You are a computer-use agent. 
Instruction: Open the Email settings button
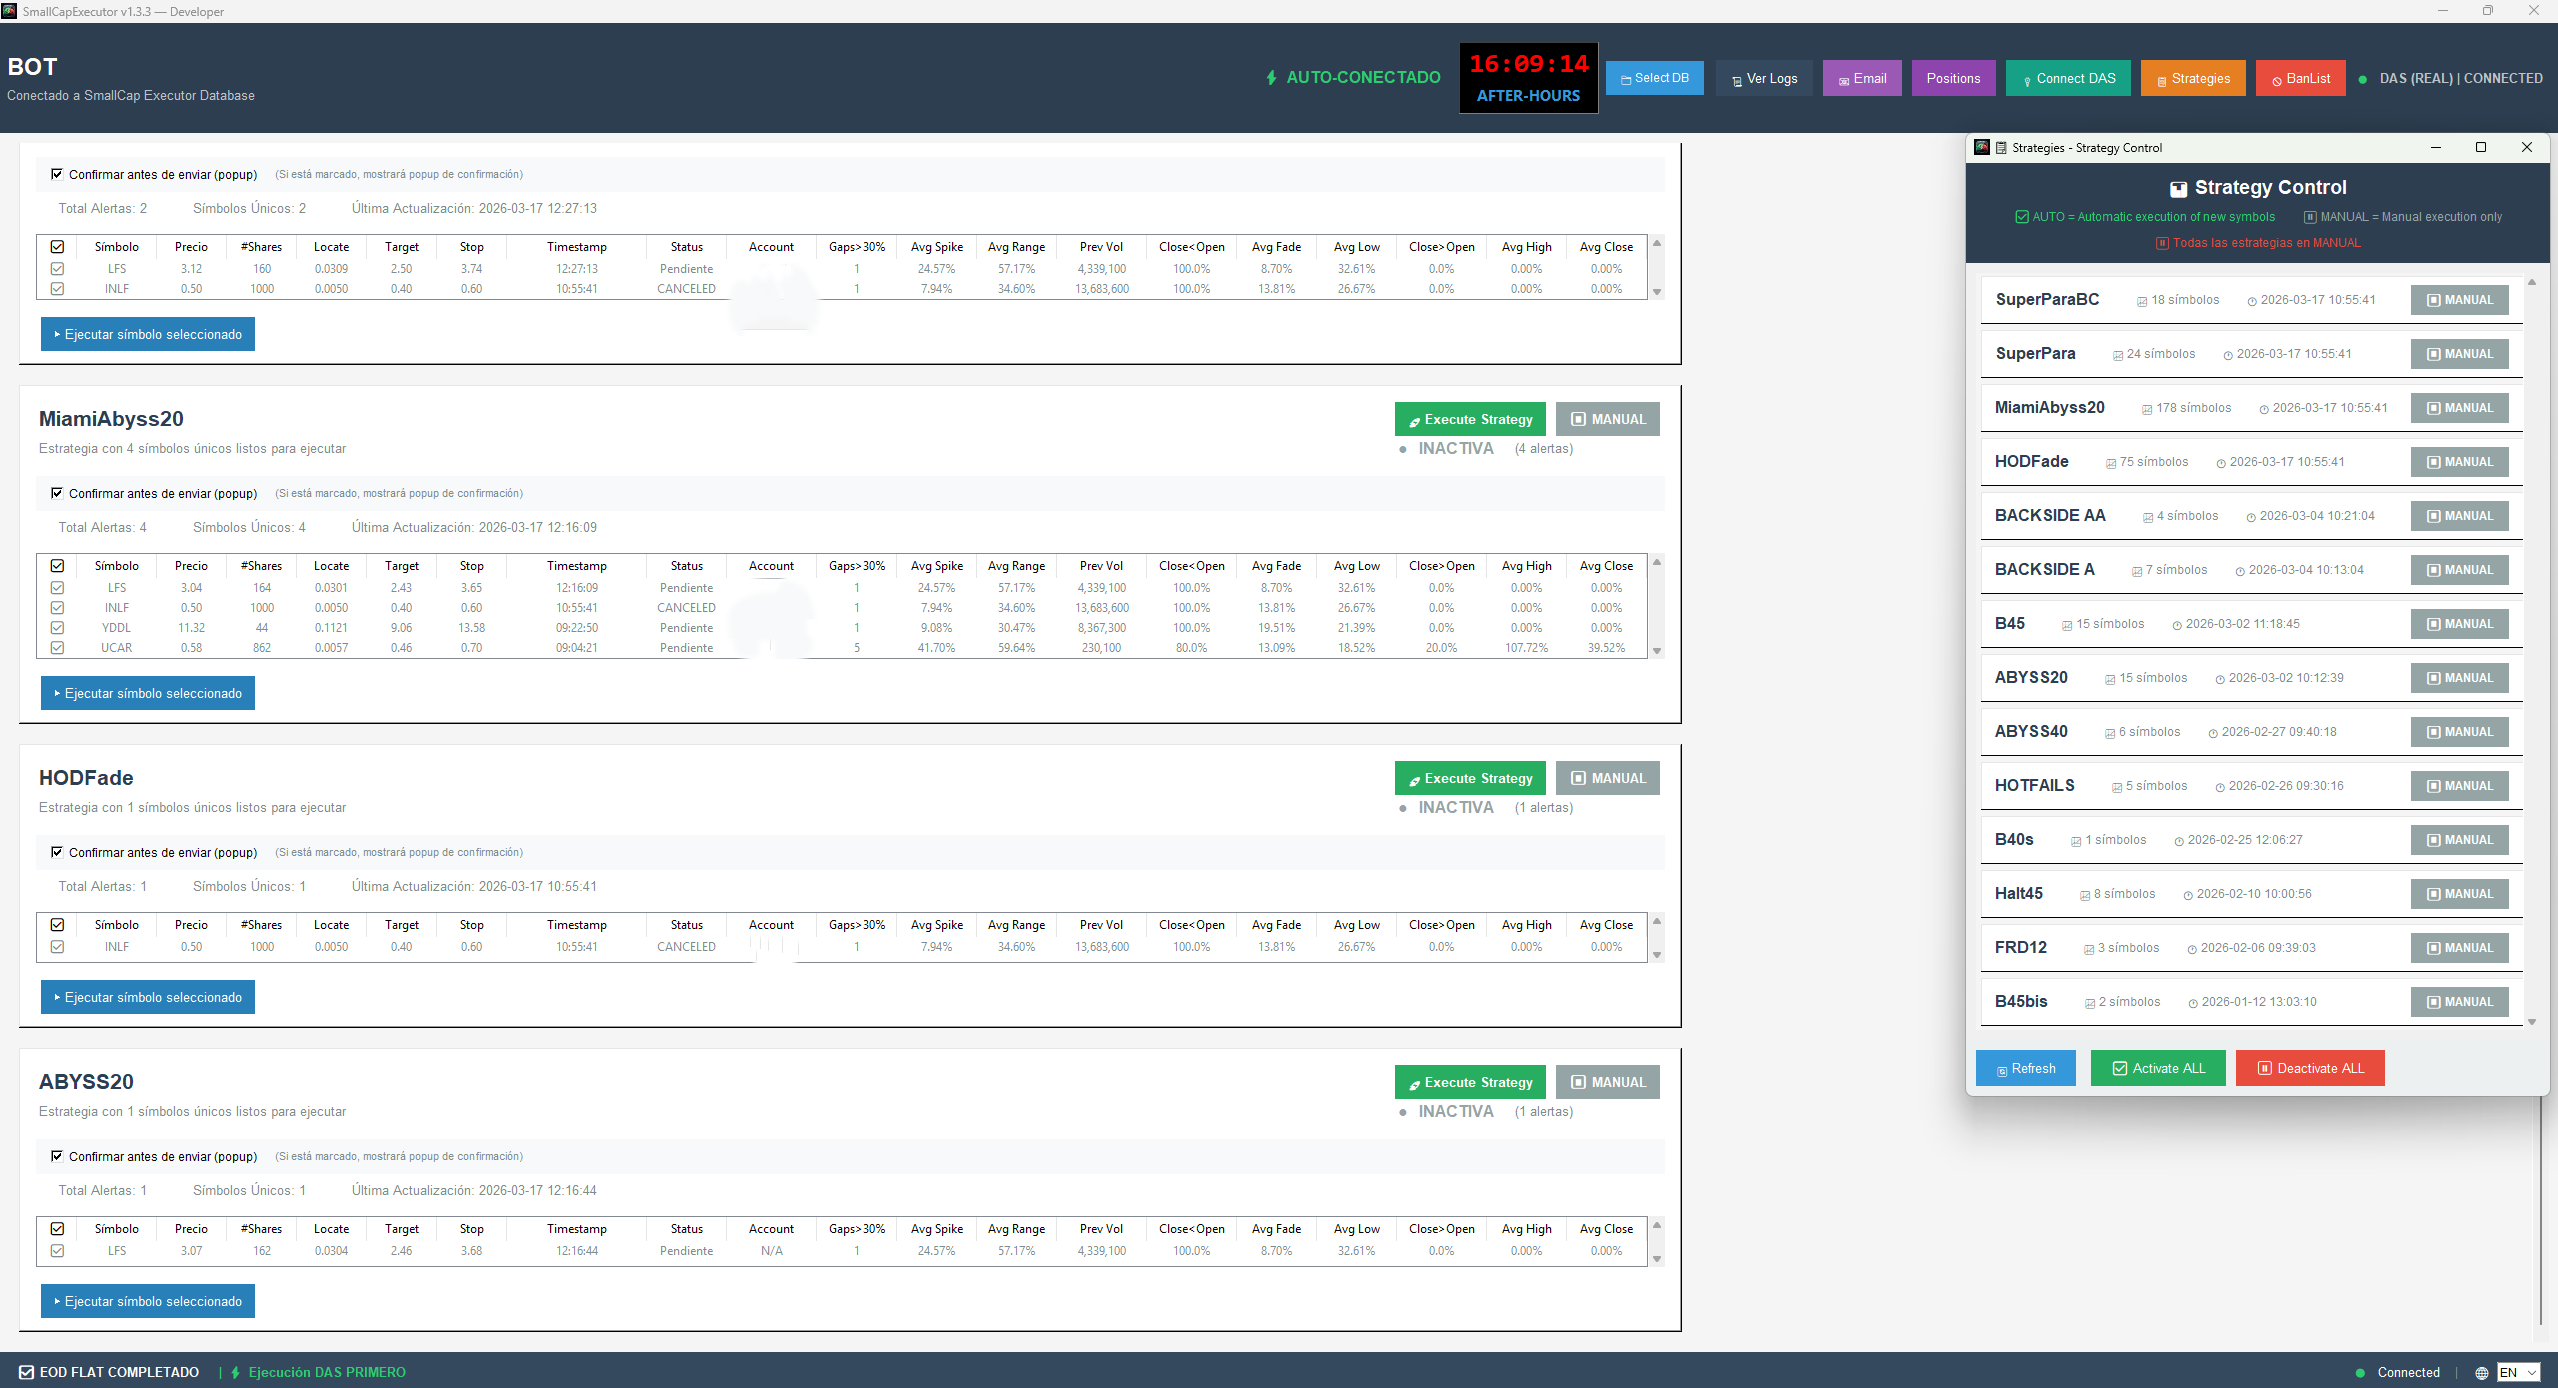tap(1862, 78)
